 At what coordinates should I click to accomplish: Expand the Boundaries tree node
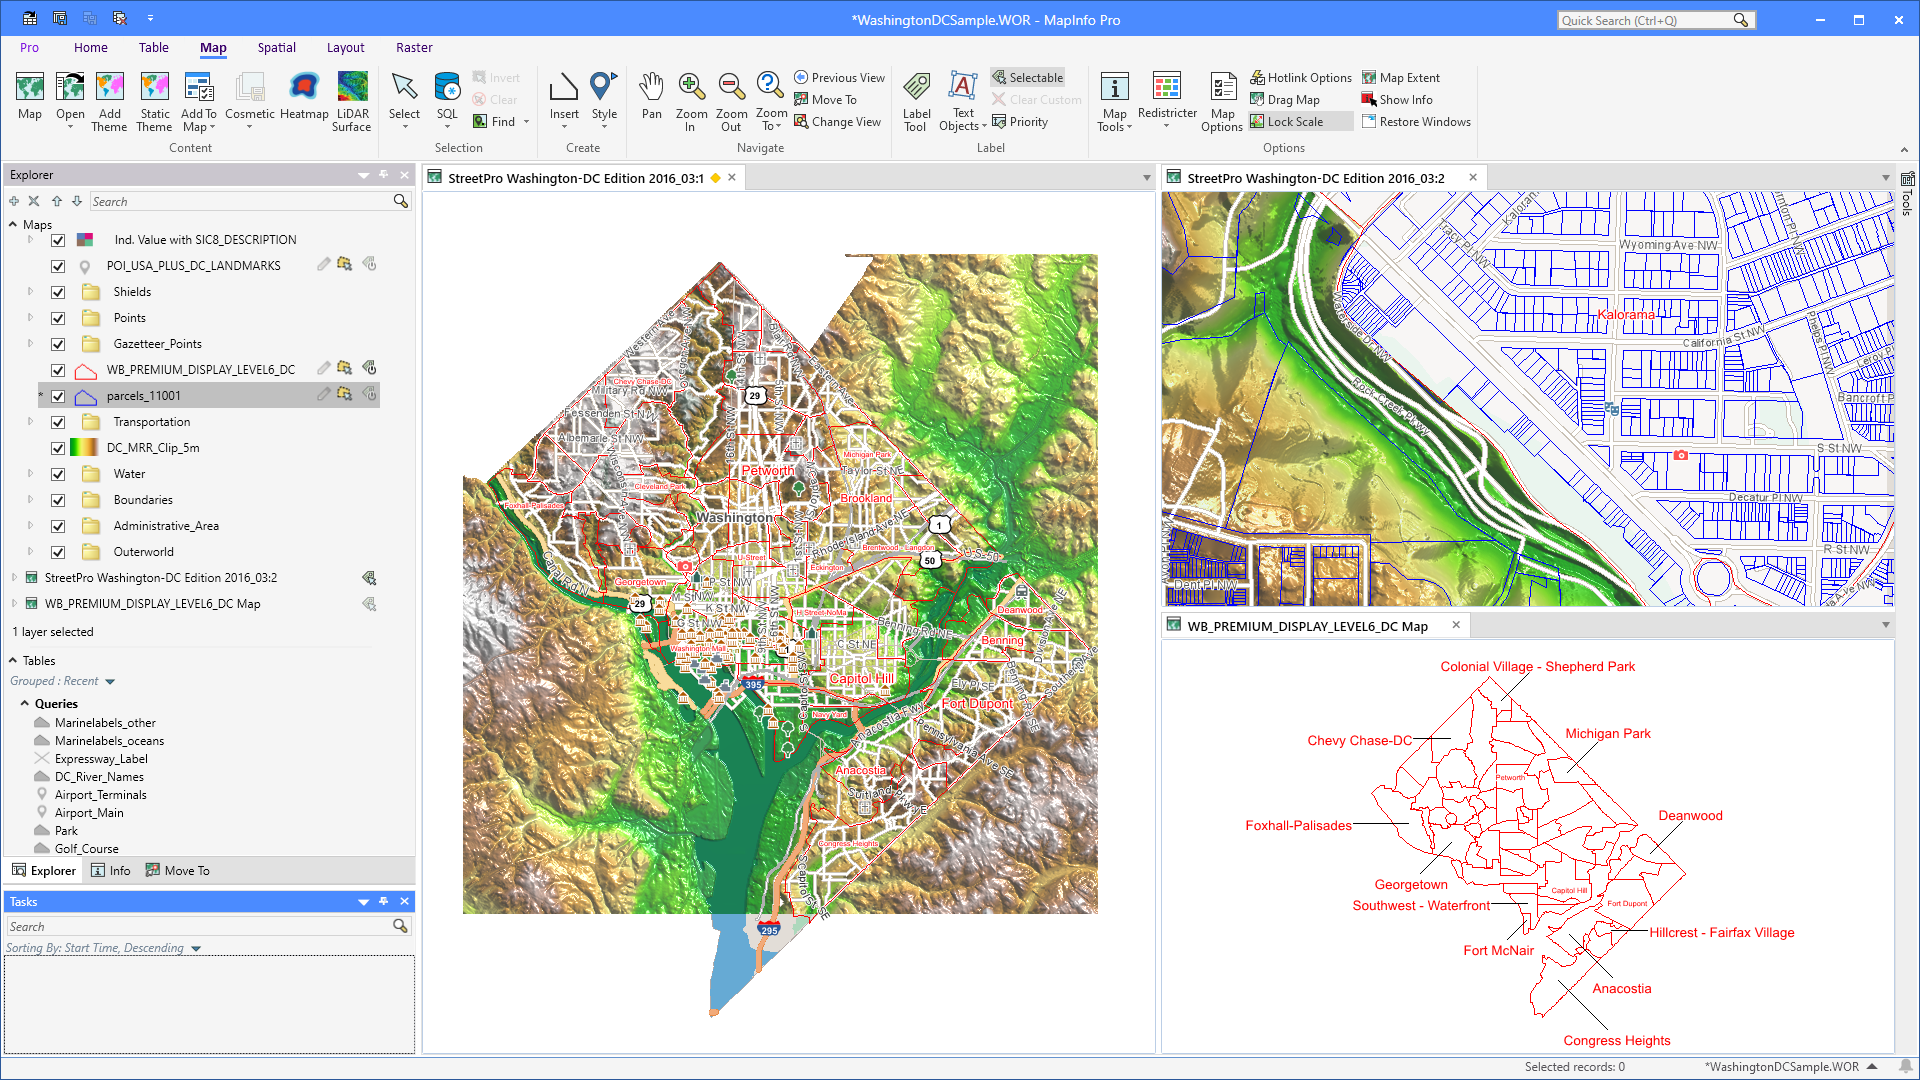(x=29, y=500)
